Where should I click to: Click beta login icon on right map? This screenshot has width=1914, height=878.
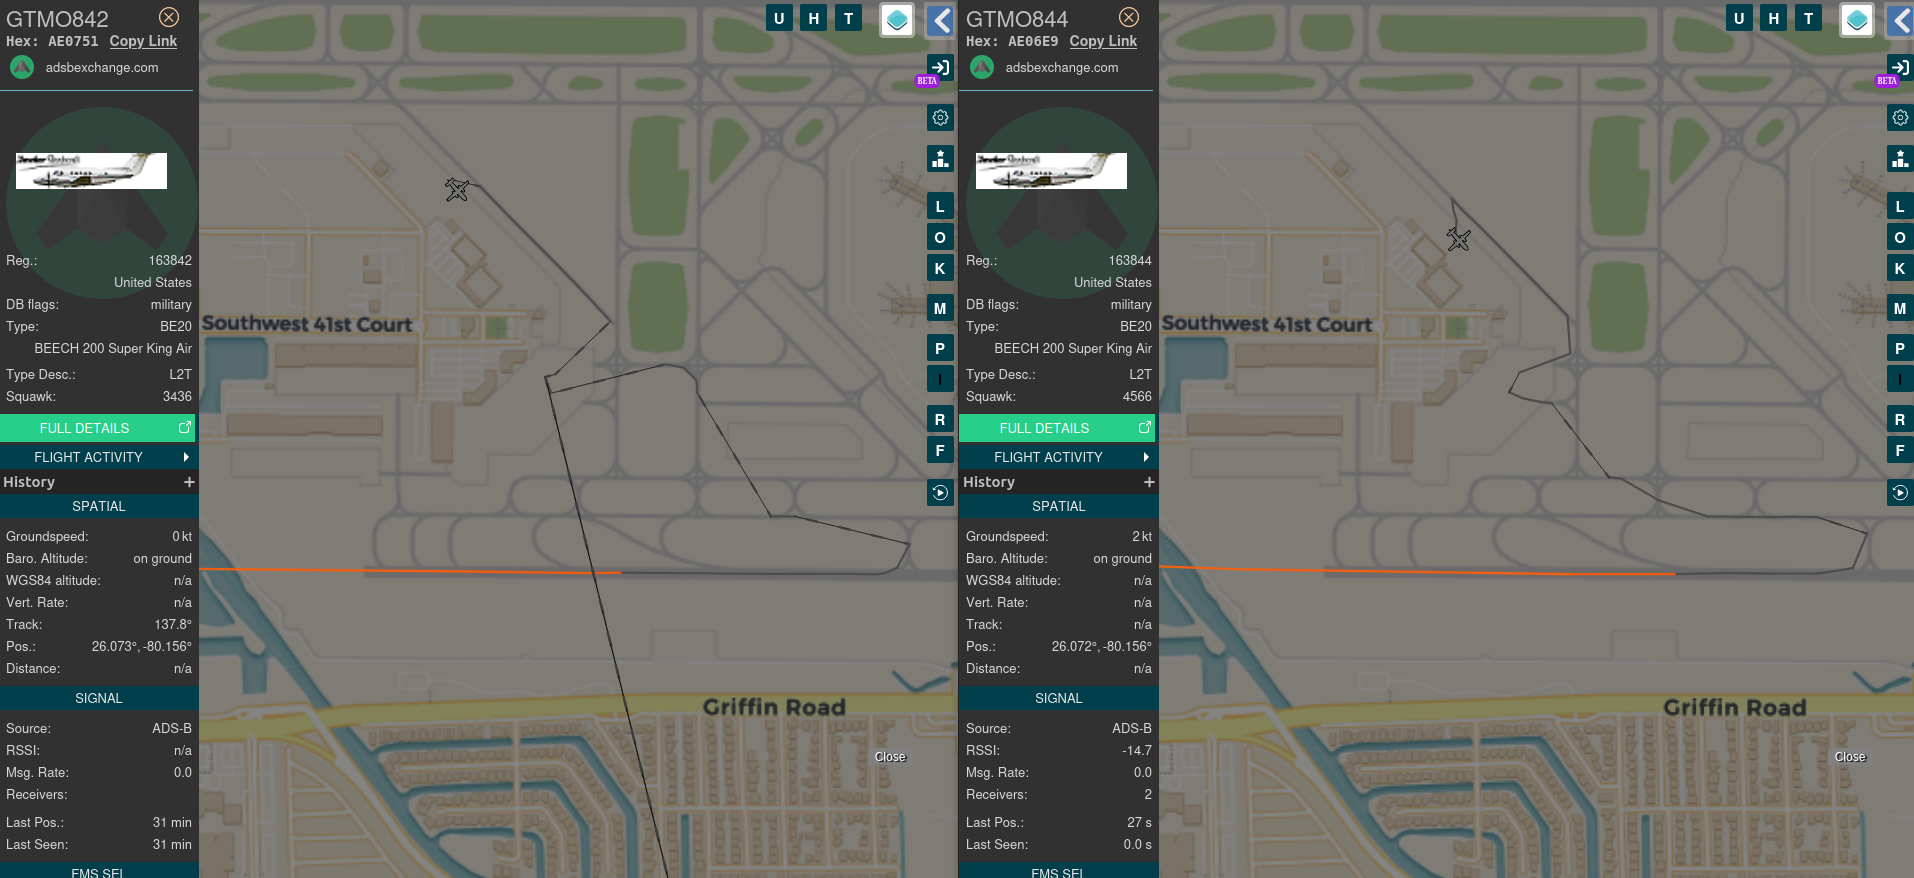coord(1900,68)
